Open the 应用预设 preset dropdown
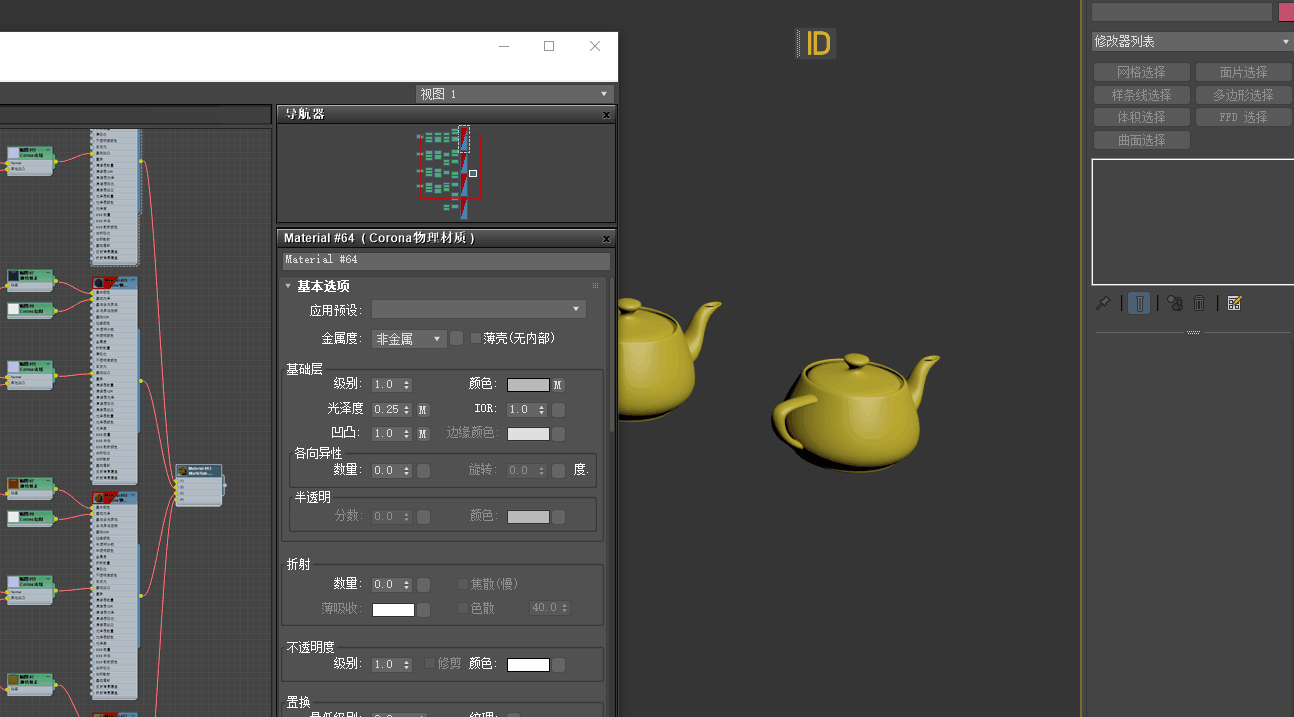The width and height of the screenshot is (1294, 717). tap(478, 310)
